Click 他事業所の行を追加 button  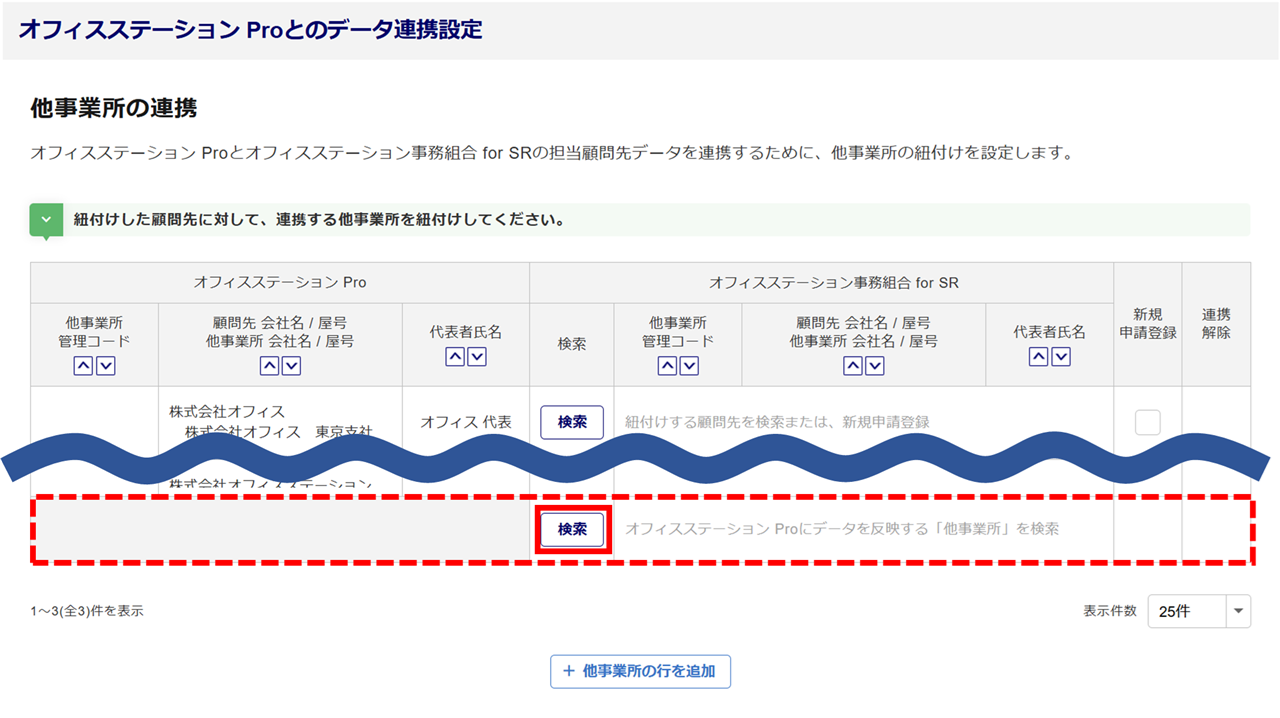[x=640, y=671]
